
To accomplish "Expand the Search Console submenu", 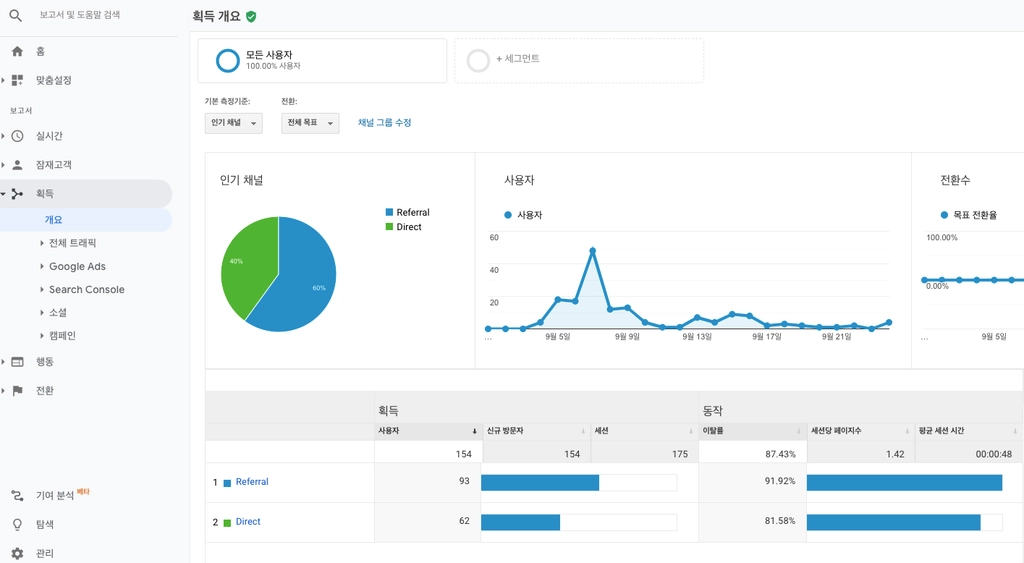I will 87,289.
